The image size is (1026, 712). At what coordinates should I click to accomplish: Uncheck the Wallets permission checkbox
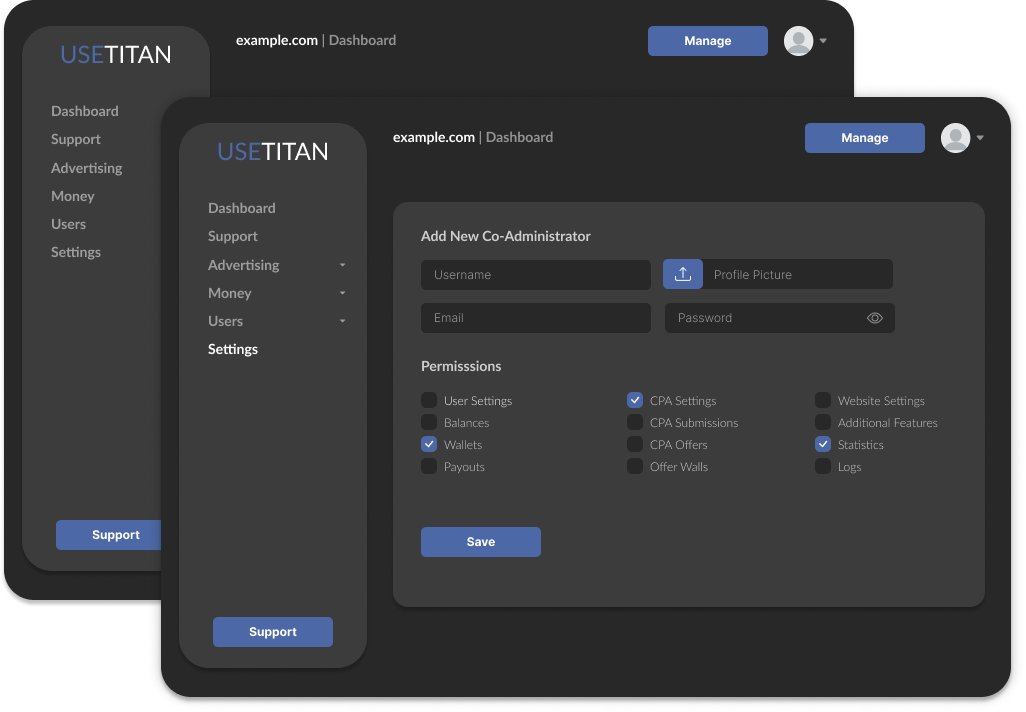click(x=429, y=444)
